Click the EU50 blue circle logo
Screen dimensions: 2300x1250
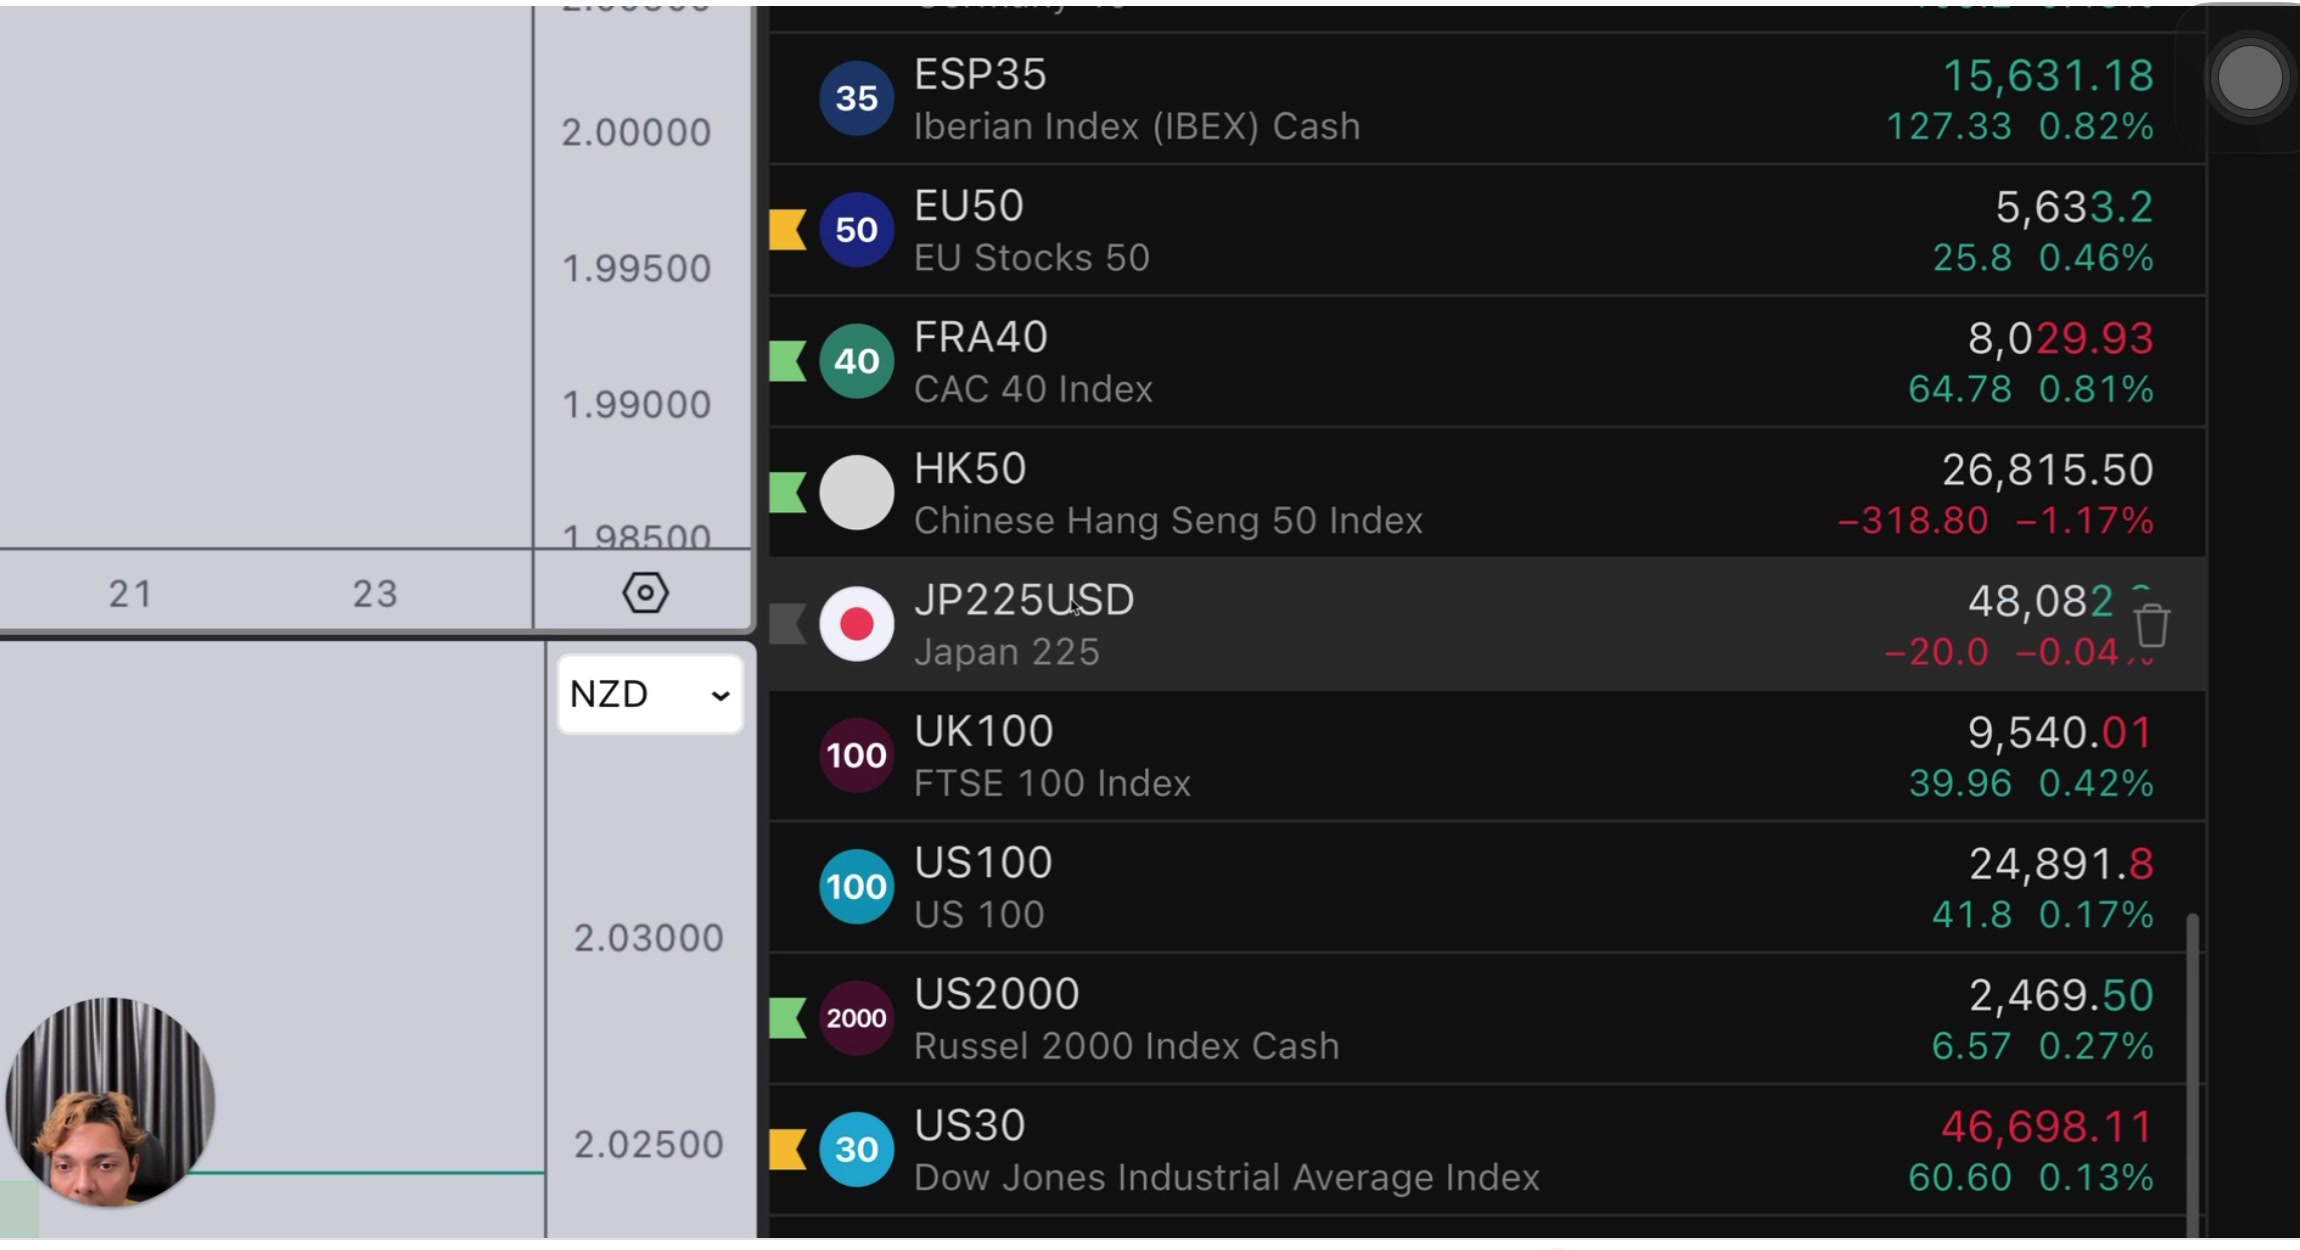[856, 230]
